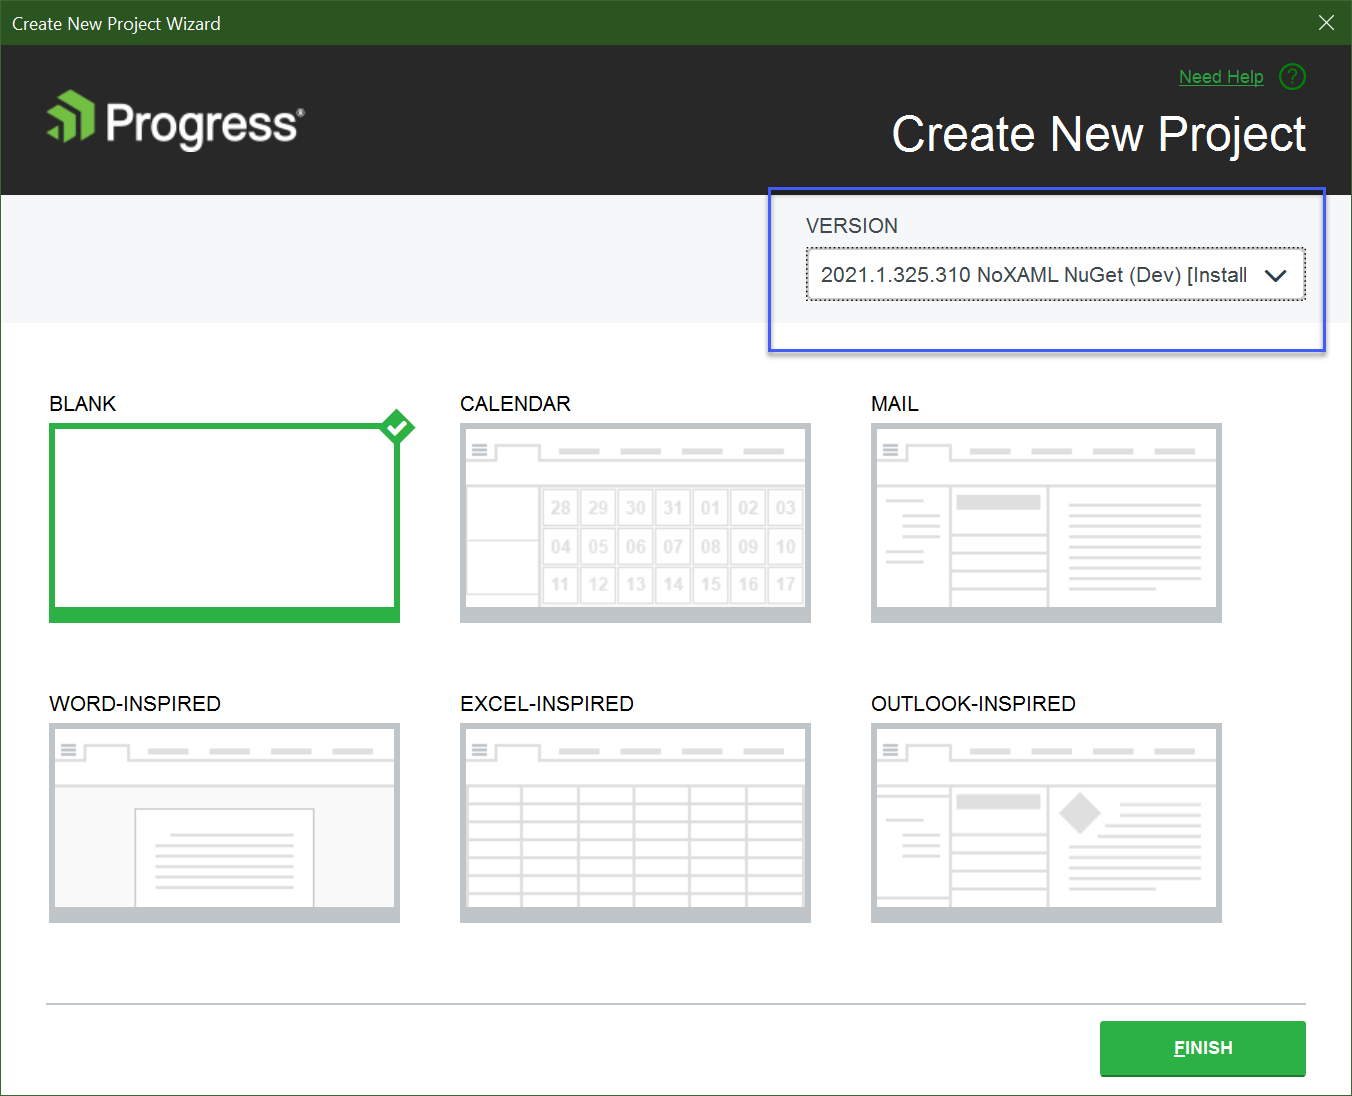This screenshot has width=1352, height=1096.
Task: Deselect the currently selected Blank template
Action: [223, 522]
